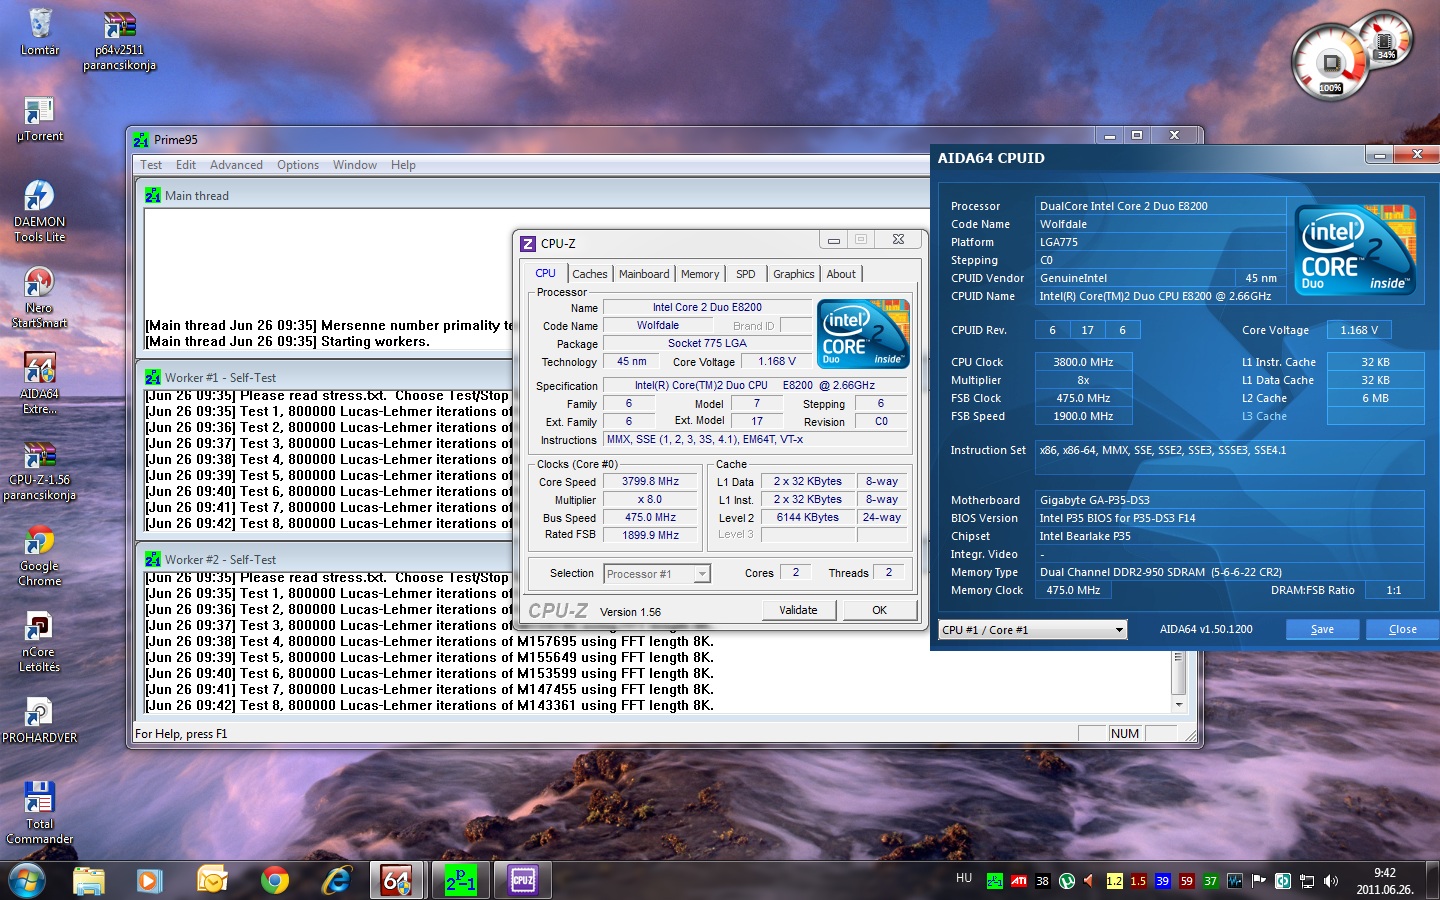The height and width of the screenshot is (900, 1440).
Task: Click the Memory Type DDR2-950 SDRAM field
Action: pos(1230,572)
